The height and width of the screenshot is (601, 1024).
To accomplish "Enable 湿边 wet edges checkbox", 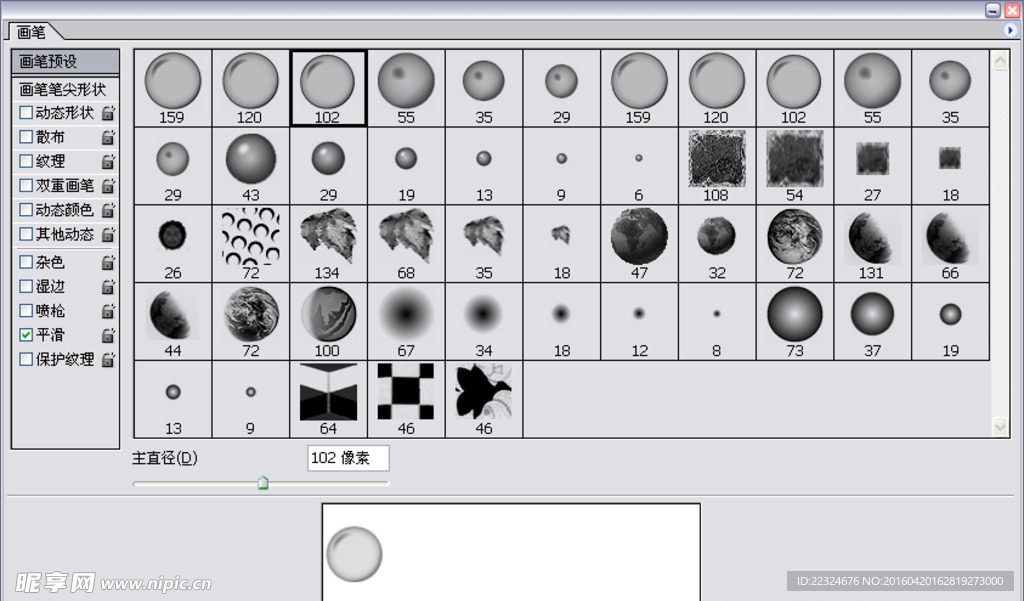I will [x=26, y=286].
